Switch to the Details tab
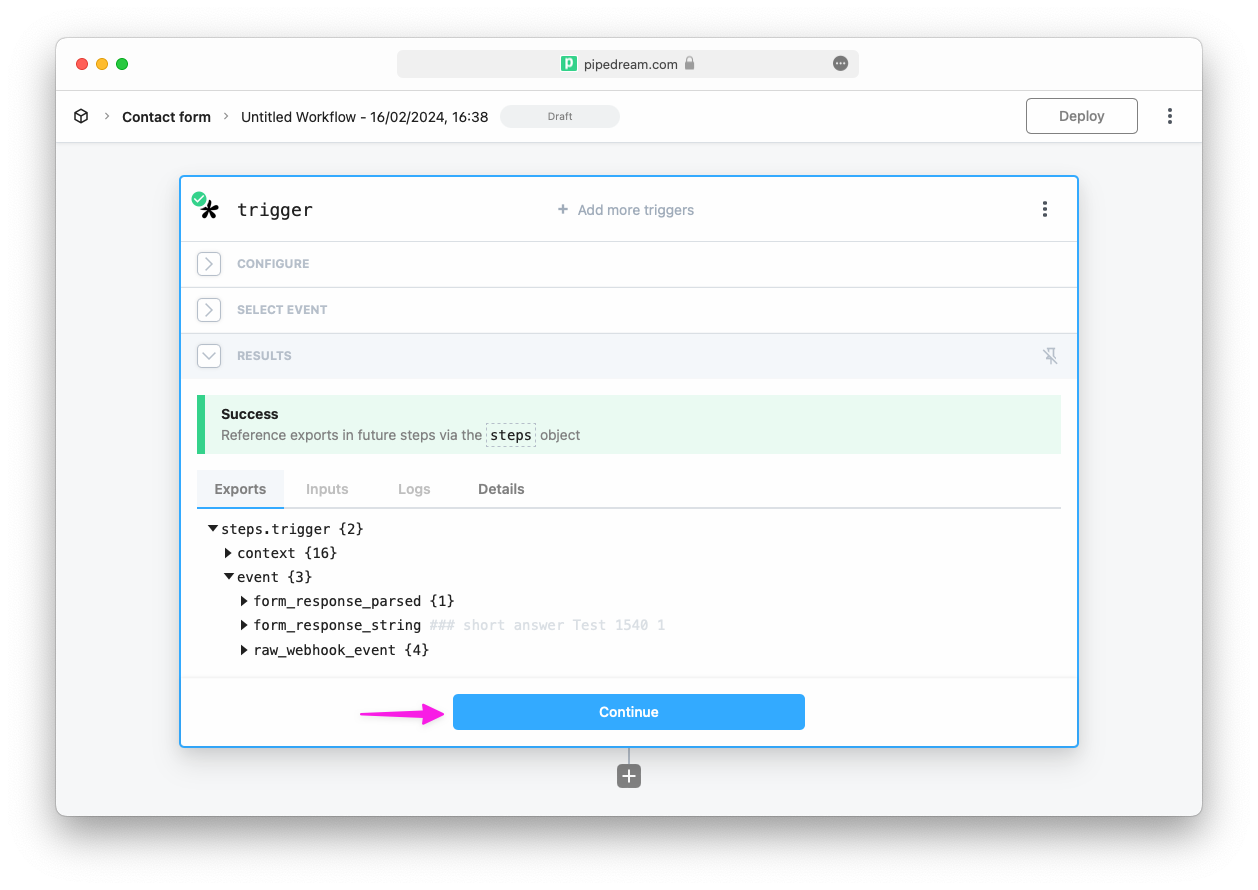This screenshot has width=1258, height=890. (x=501, y=489)
